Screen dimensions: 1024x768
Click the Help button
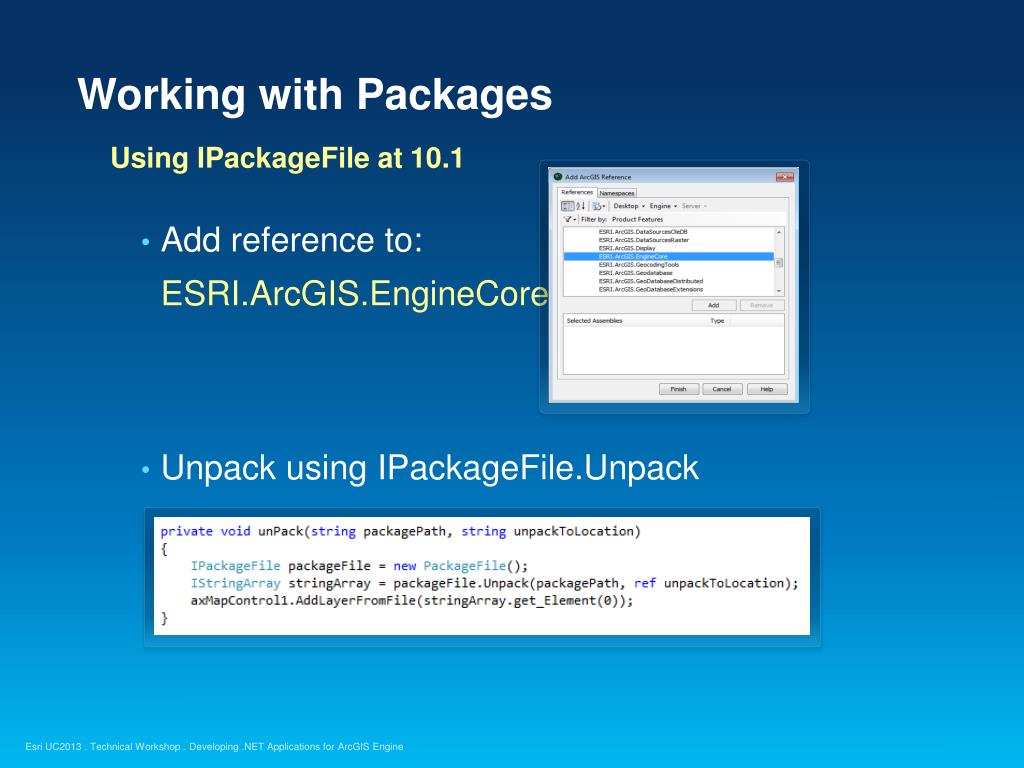(767, 389)
